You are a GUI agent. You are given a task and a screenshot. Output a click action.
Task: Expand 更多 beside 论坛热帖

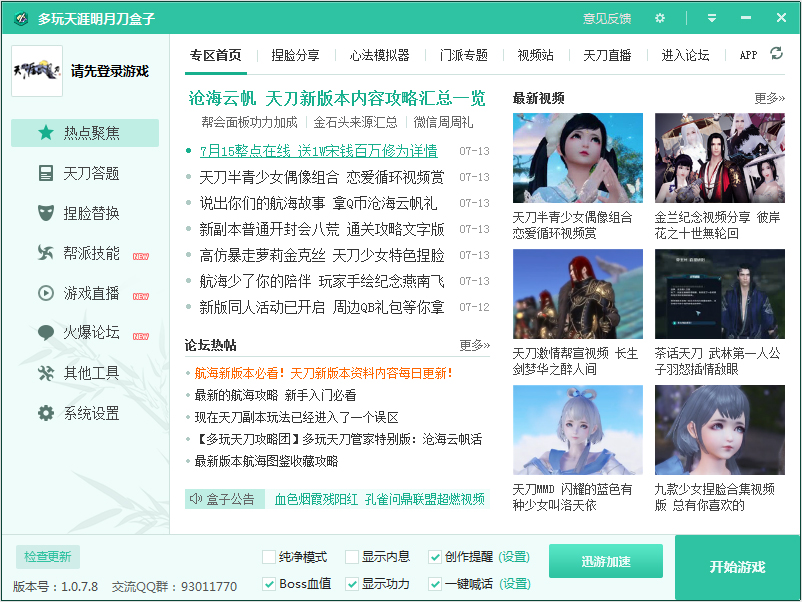point(474,345)
